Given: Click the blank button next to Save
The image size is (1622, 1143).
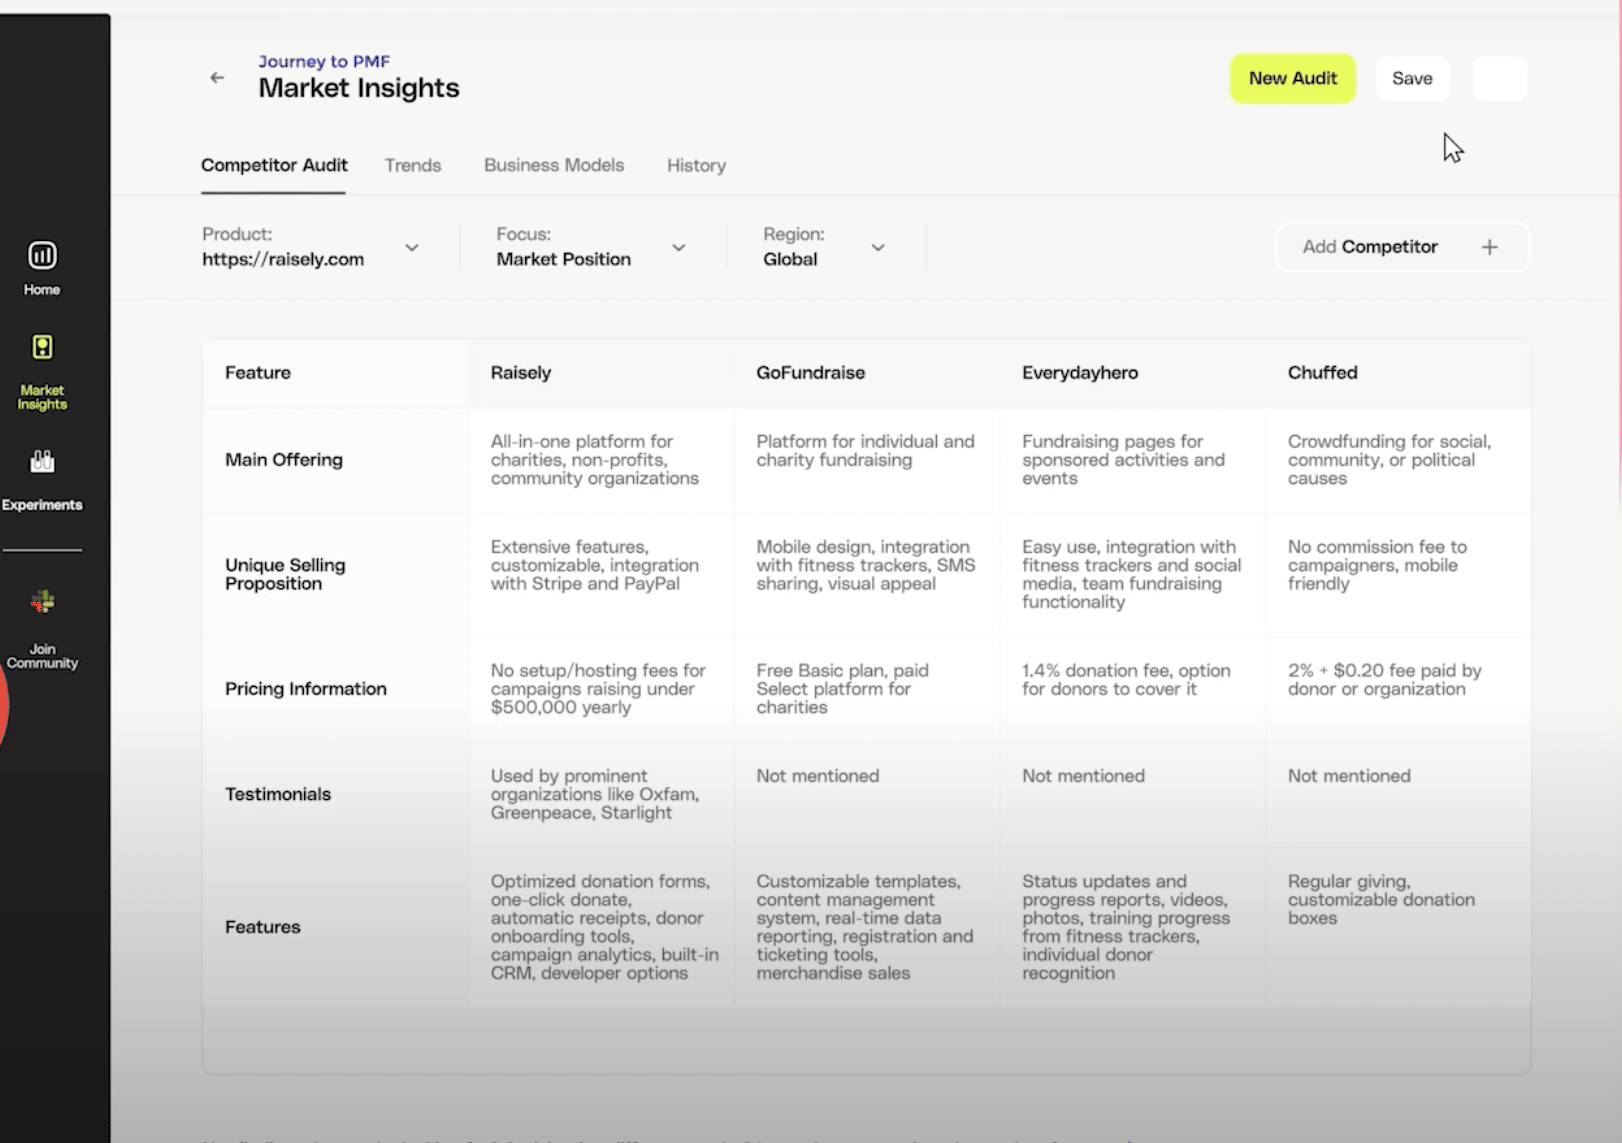Looking at the screenshot, I should 1499,78.
